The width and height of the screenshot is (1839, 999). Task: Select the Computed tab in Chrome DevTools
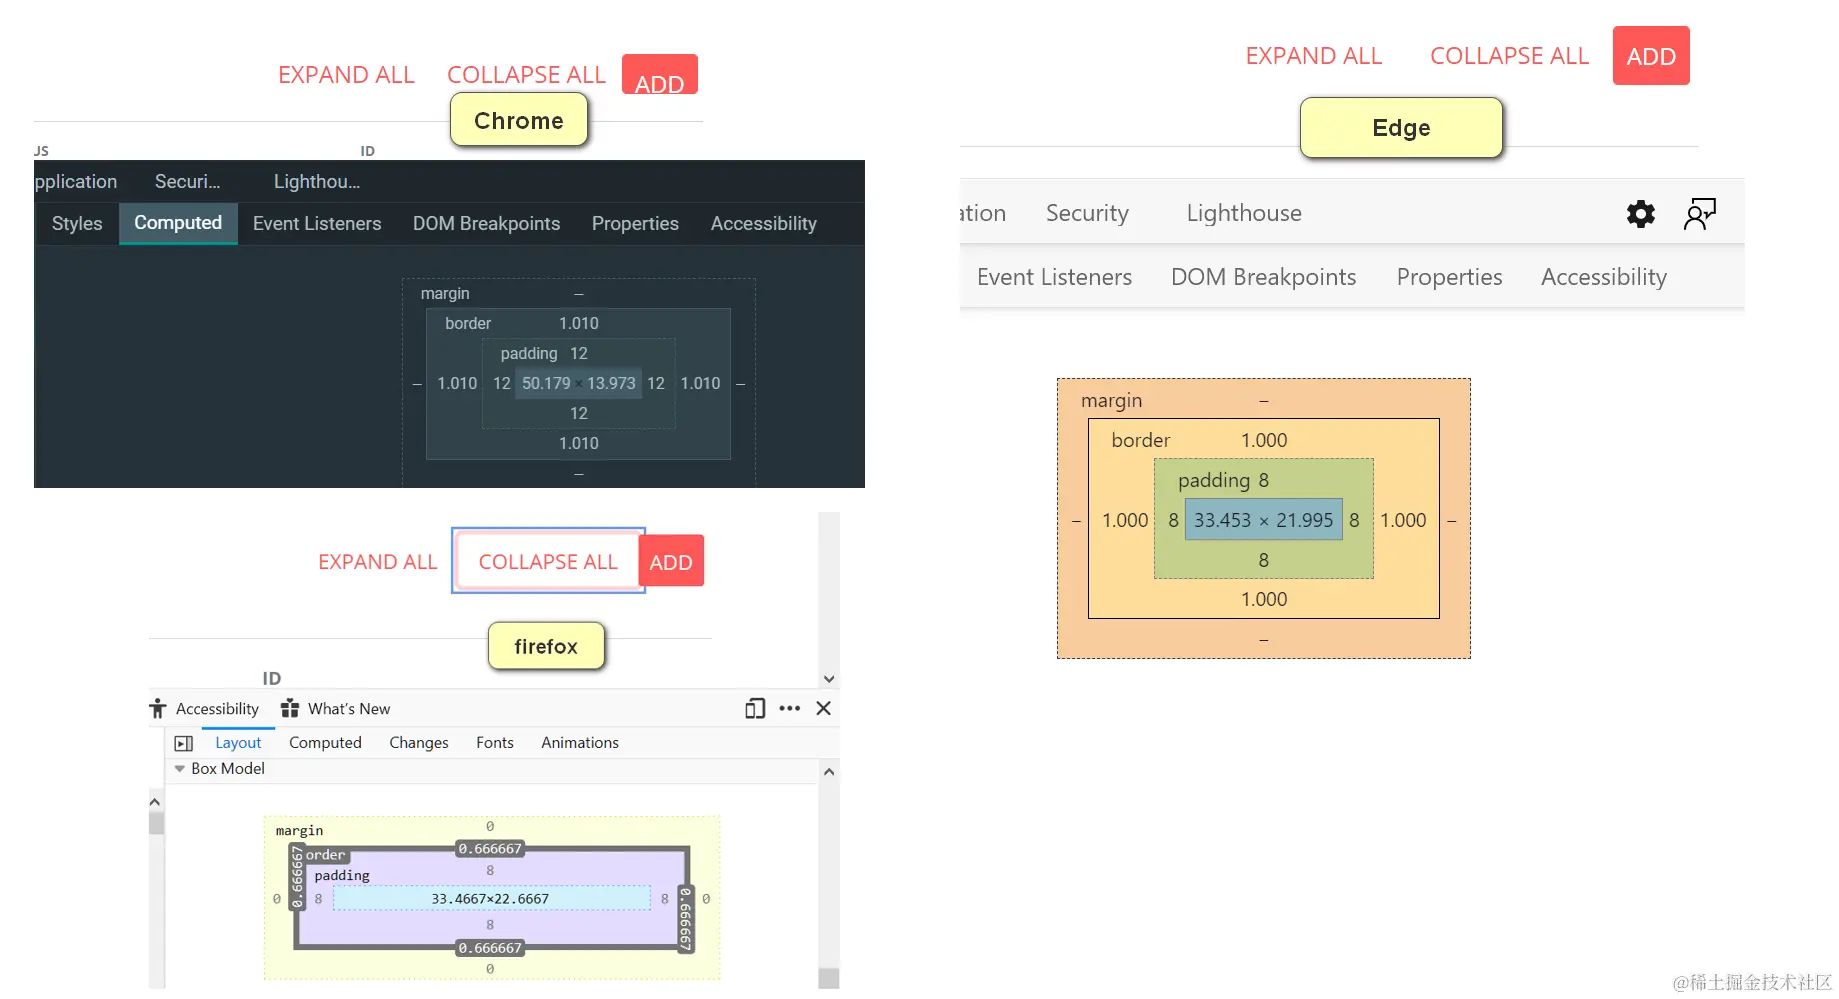[x=178, y=223]
